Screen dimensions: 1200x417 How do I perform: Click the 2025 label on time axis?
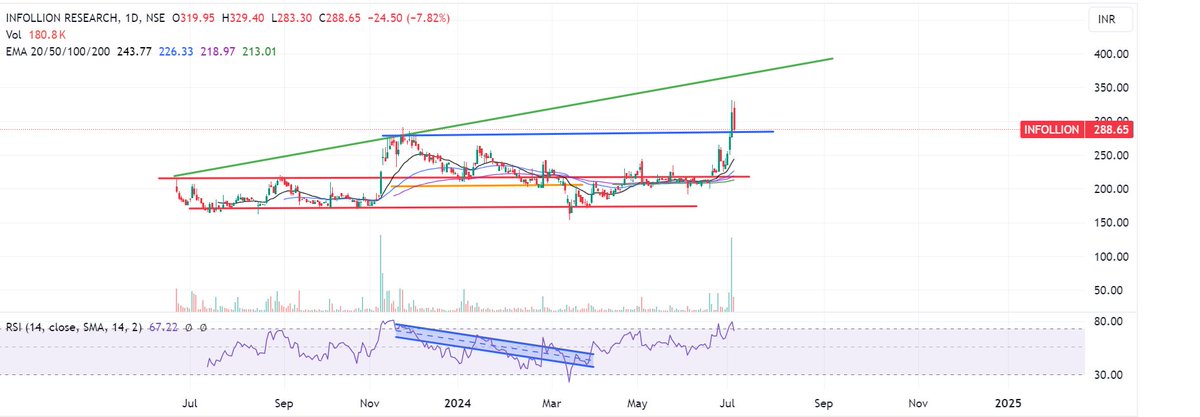point(1009,405)
